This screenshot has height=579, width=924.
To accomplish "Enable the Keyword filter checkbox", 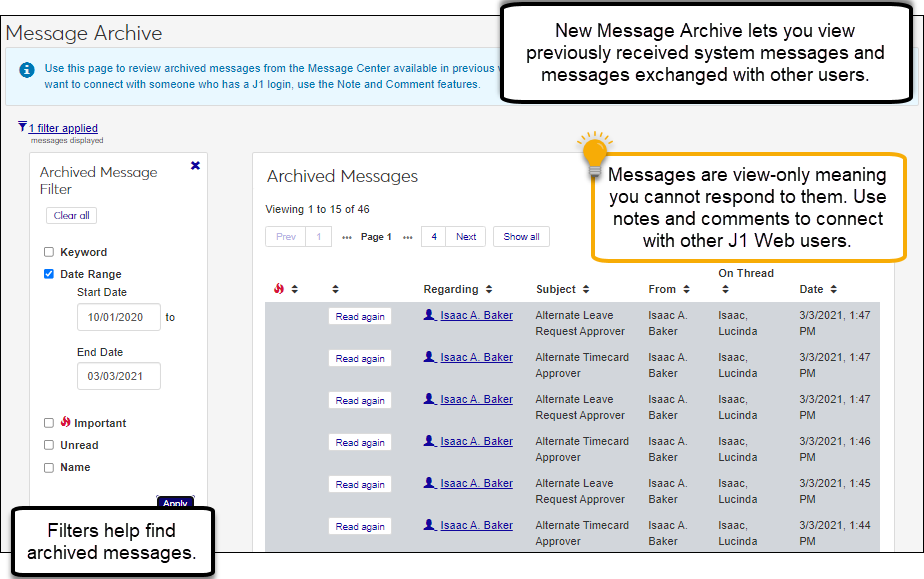I will click(x=47, y=251).
